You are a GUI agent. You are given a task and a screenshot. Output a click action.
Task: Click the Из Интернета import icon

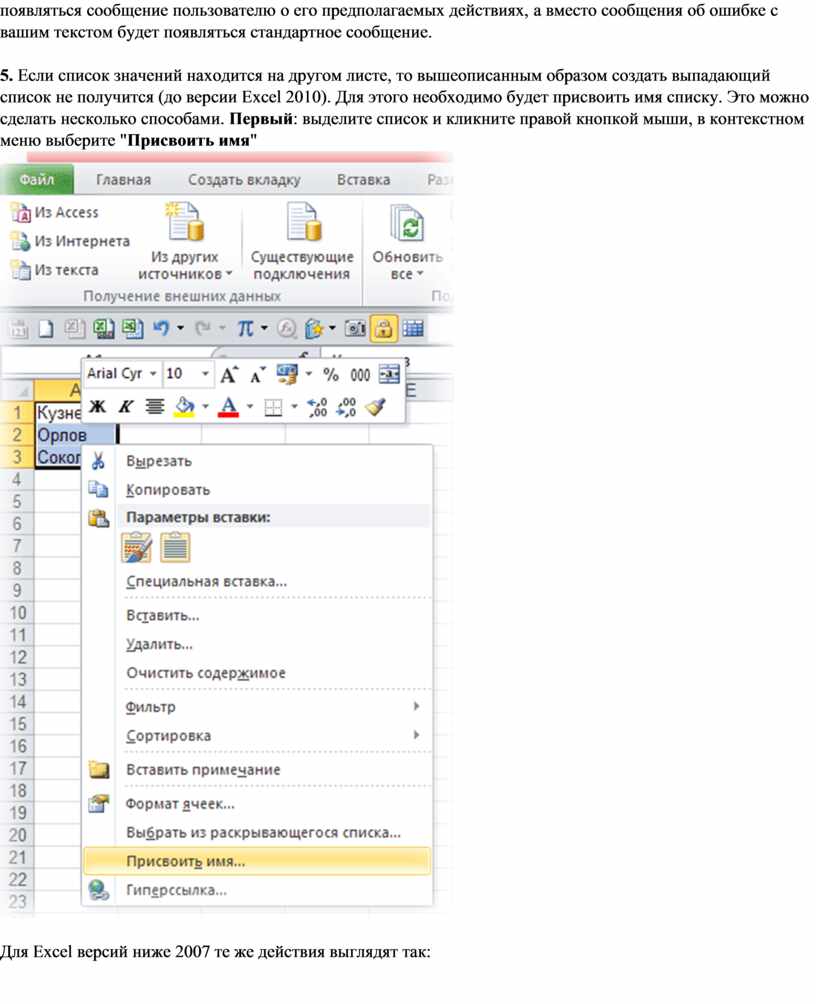[x=20, y=241]
